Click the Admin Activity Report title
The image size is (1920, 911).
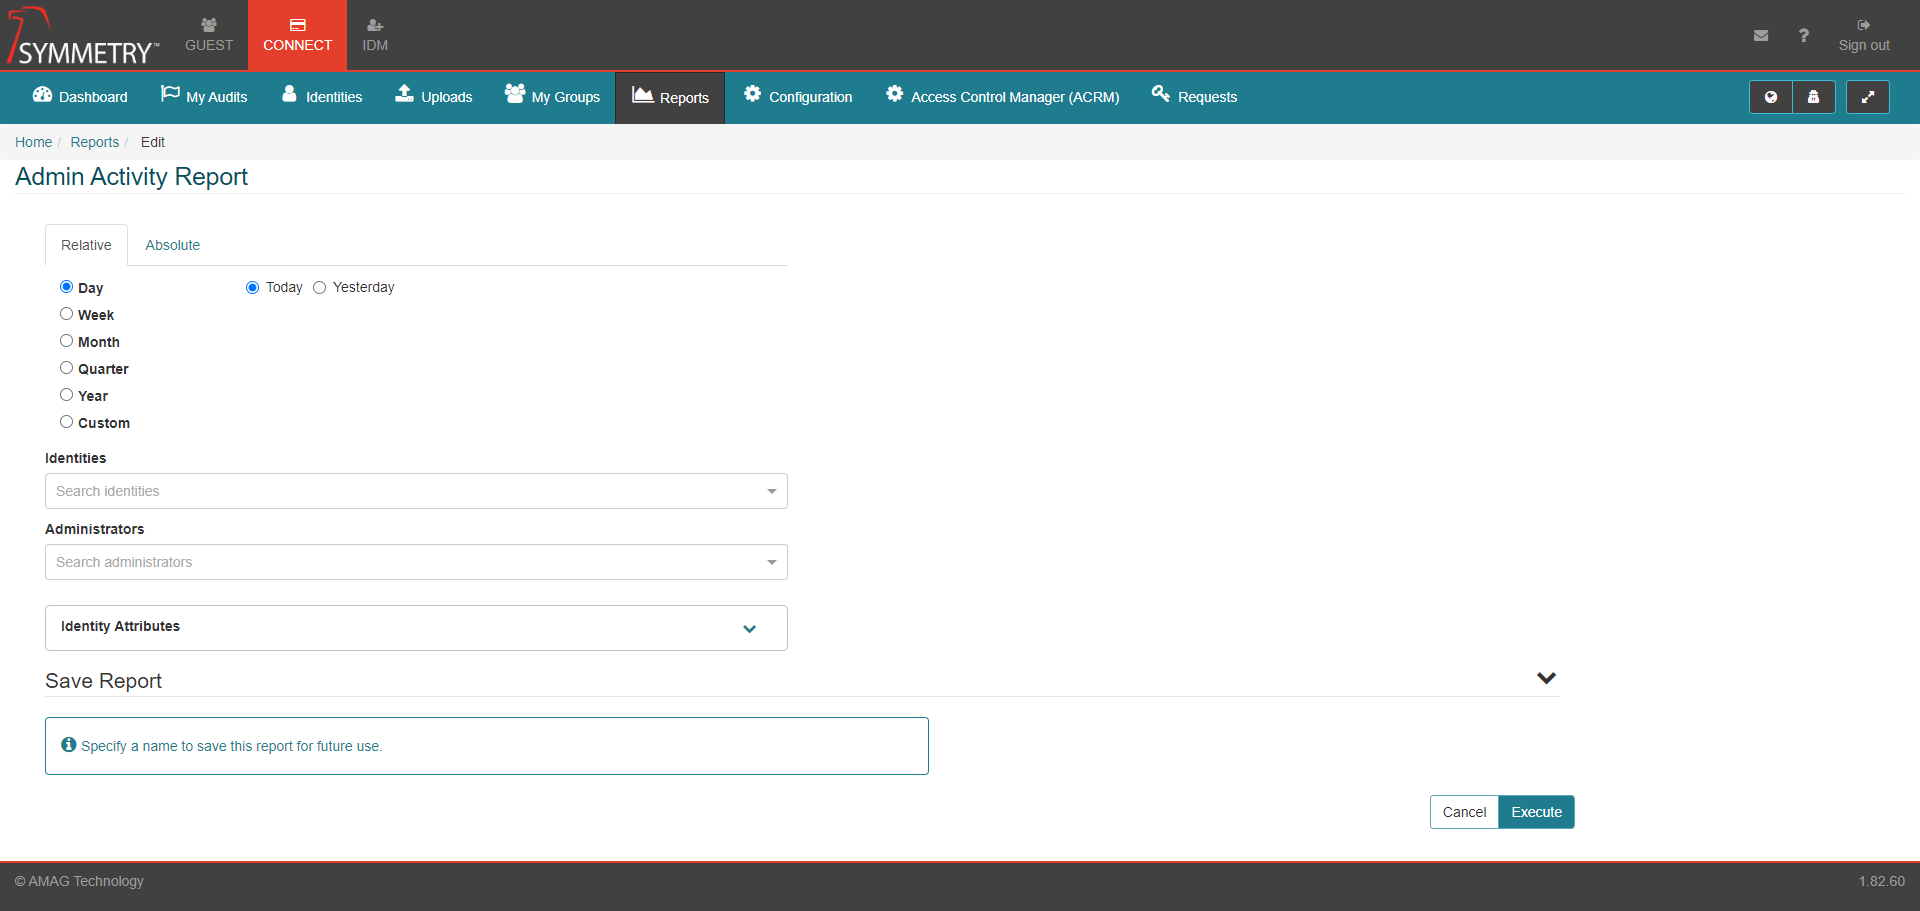pyautogui.click(x=131, y=177)
